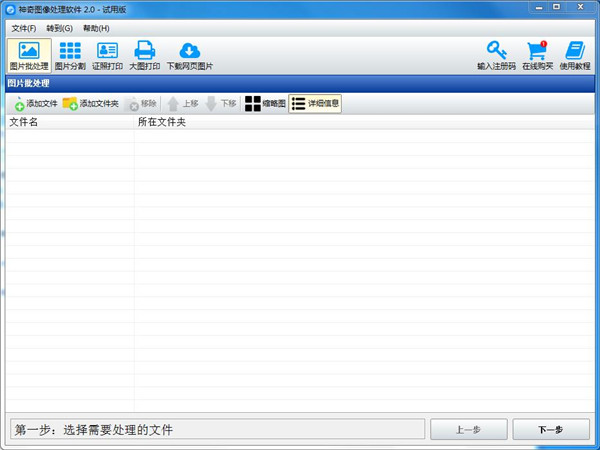This screenshot has width=600, height=450.
Task: Click the 下一步 next step button
Action: [550, 429]
